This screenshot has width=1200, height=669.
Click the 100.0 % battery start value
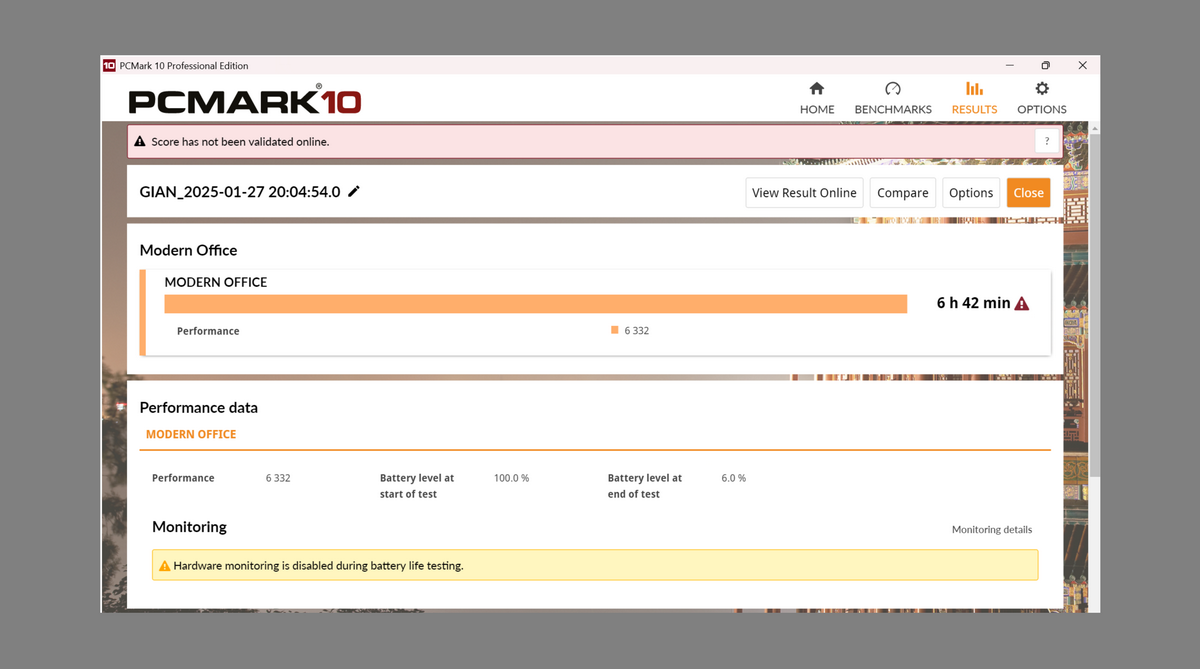click(511, 478)
